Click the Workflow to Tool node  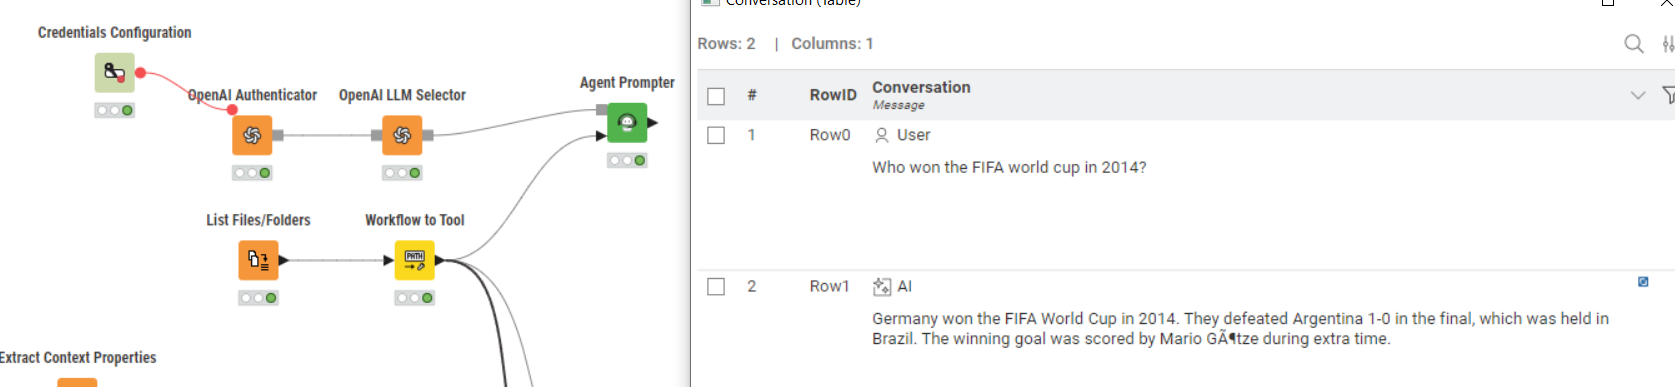click(x=415, y=260)
